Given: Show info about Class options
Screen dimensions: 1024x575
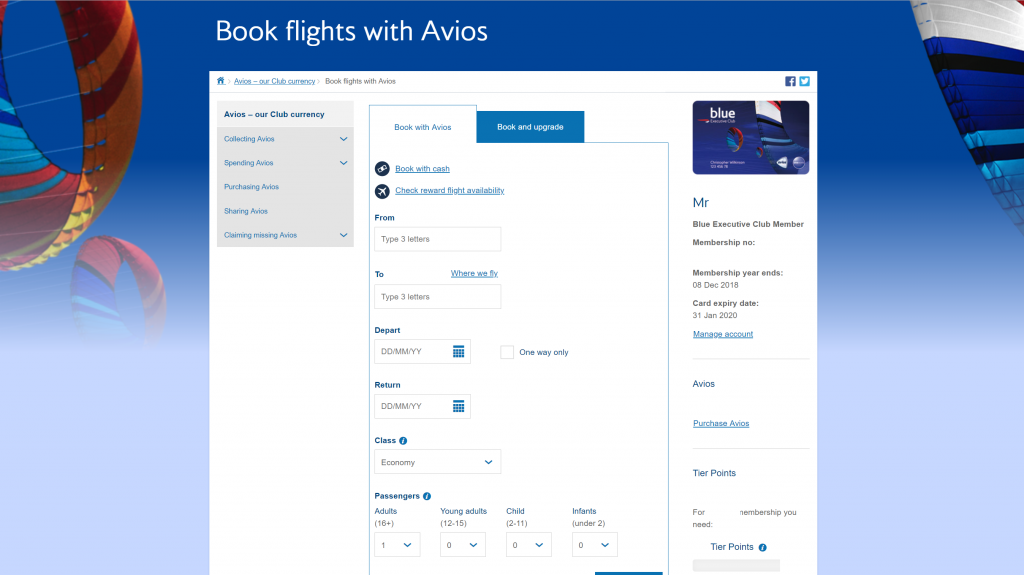Looking at the screenshot, I should click(403, 441).
